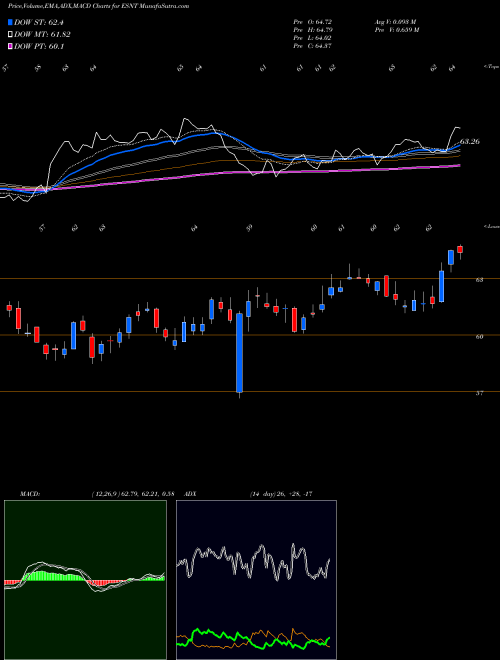The height and width of the screenshot is (660, 500).
Task: Click the 'Pre O: 64.72' open value
Action: [x=313, y=21]
